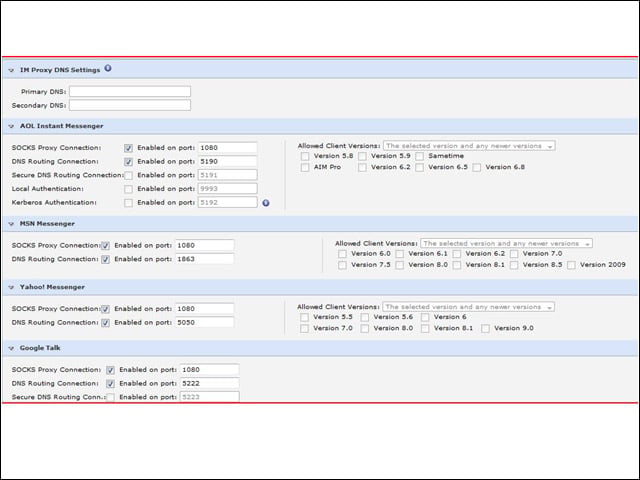This screenshot has width=640, height=480.
Task: Collapse the Google Talk section
Action: pos(11,348)
